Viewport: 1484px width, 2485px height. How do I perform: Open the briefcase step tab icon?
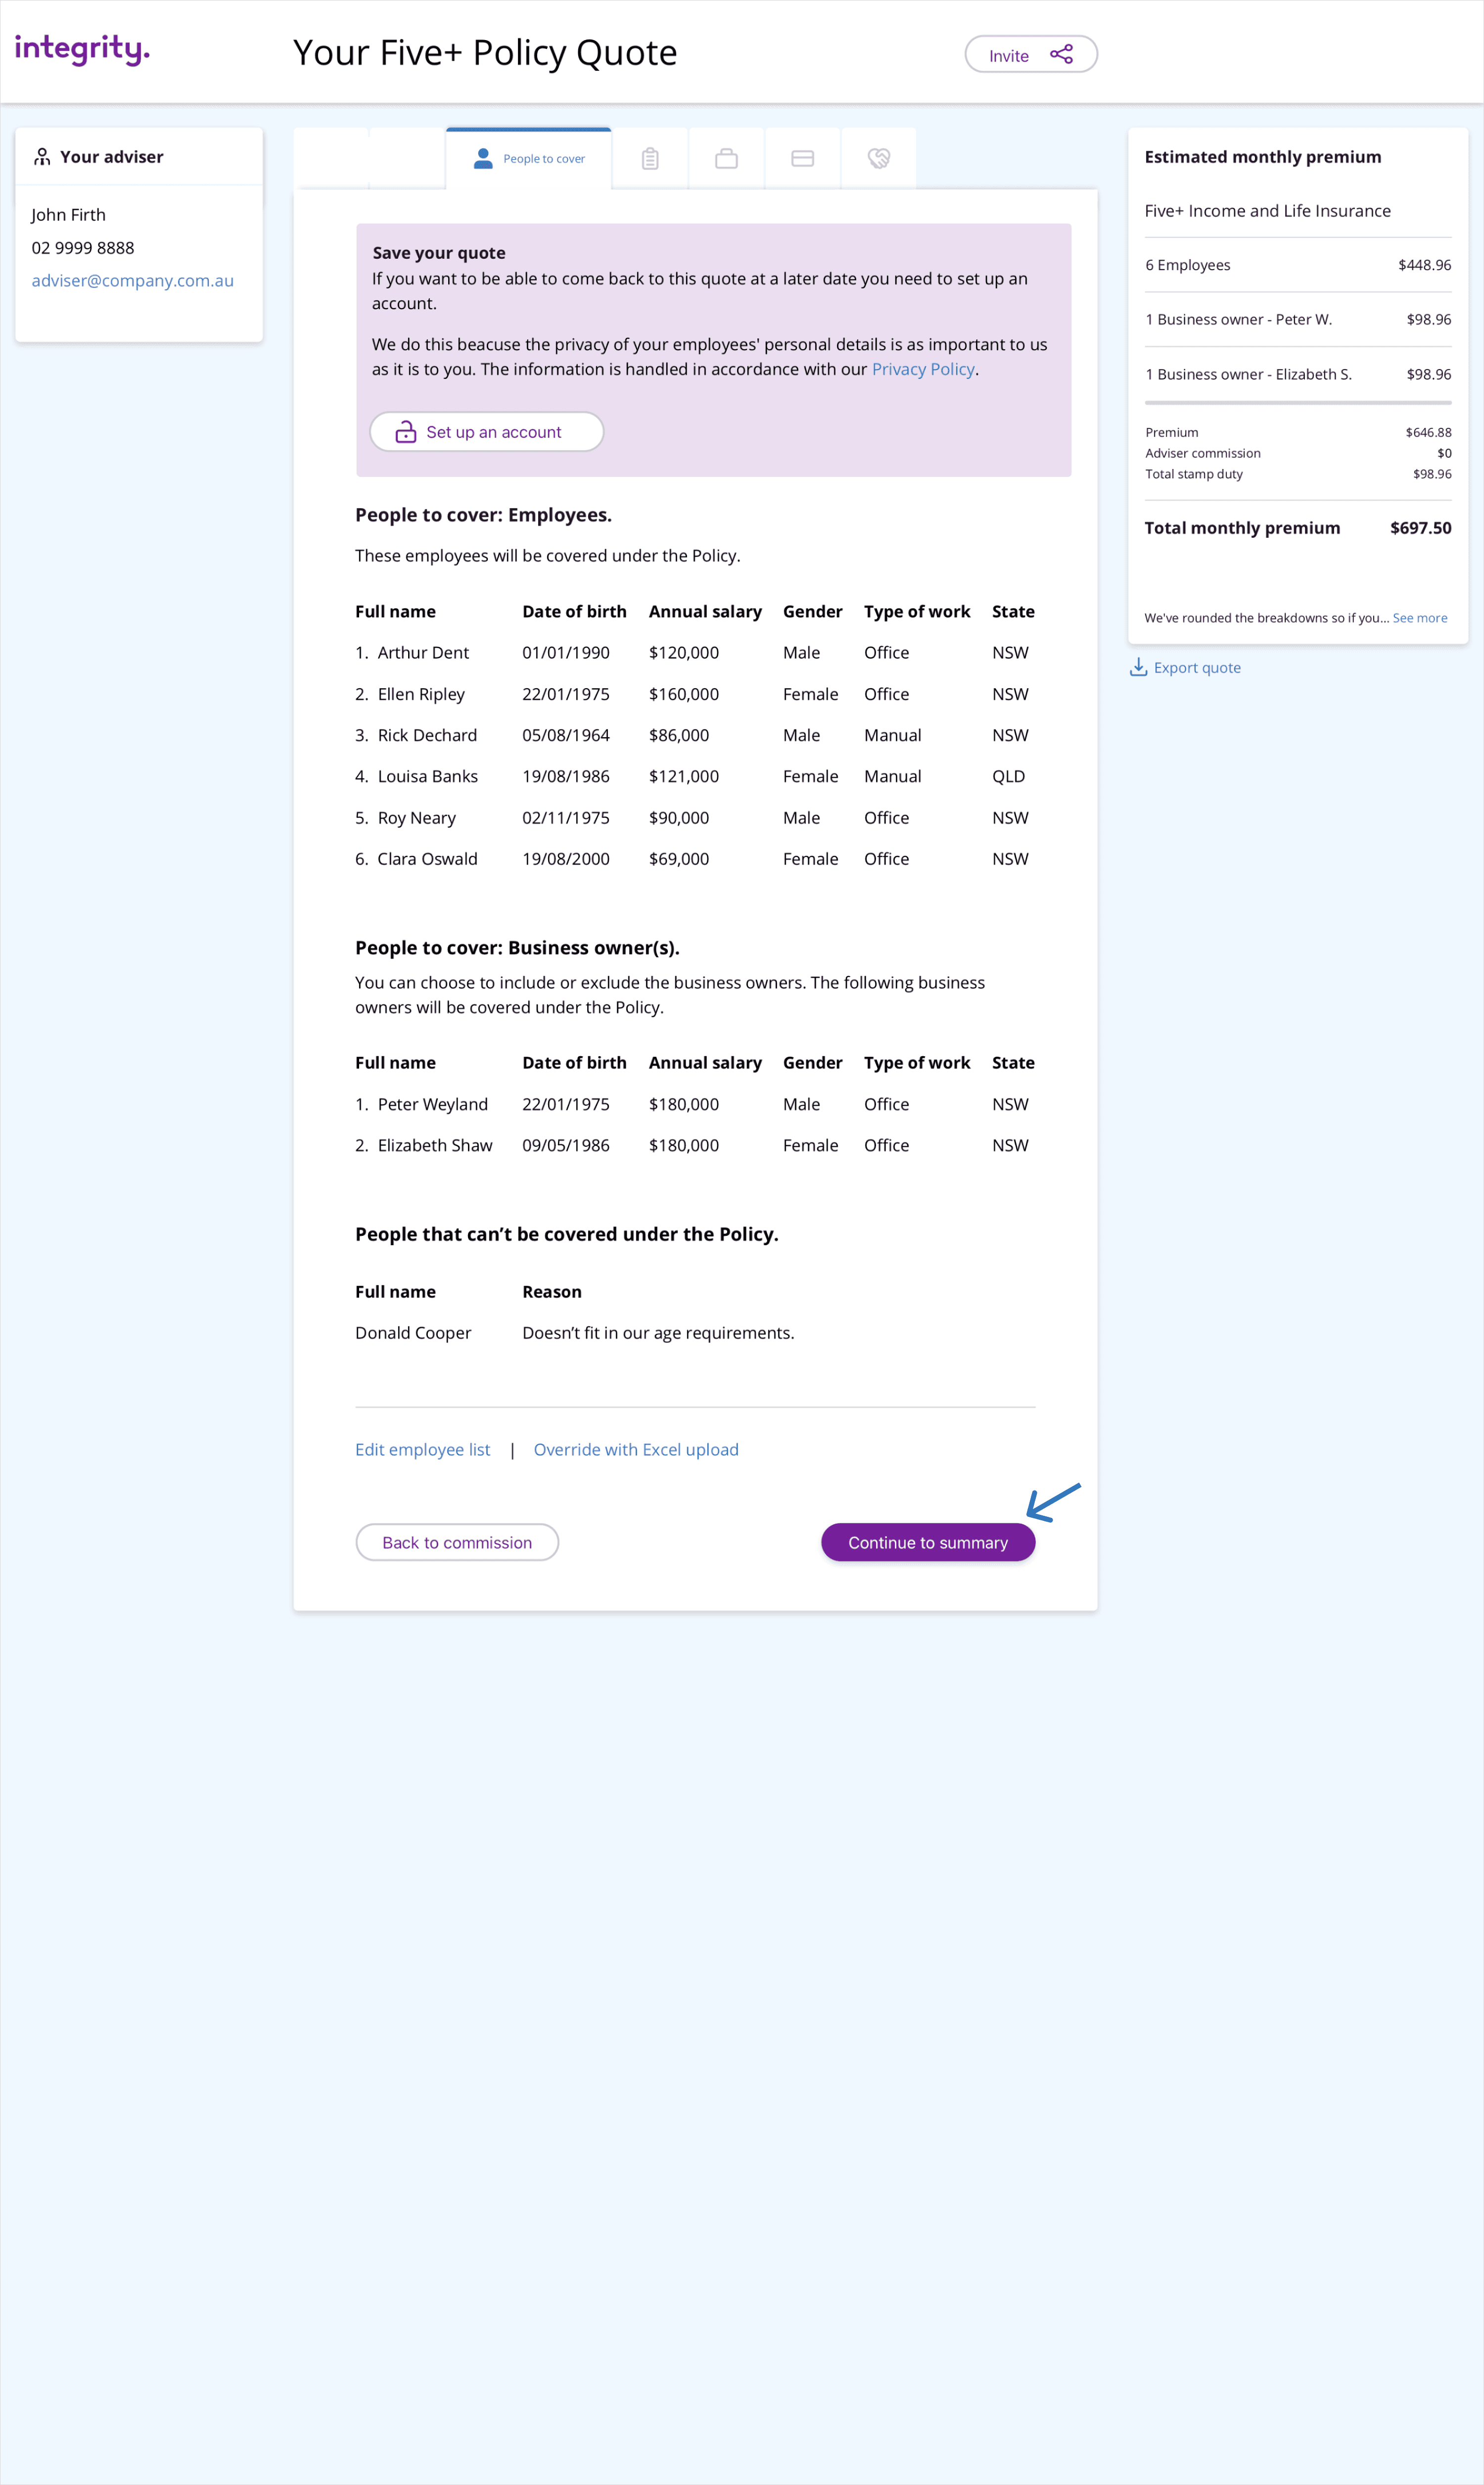coord(726,158)
